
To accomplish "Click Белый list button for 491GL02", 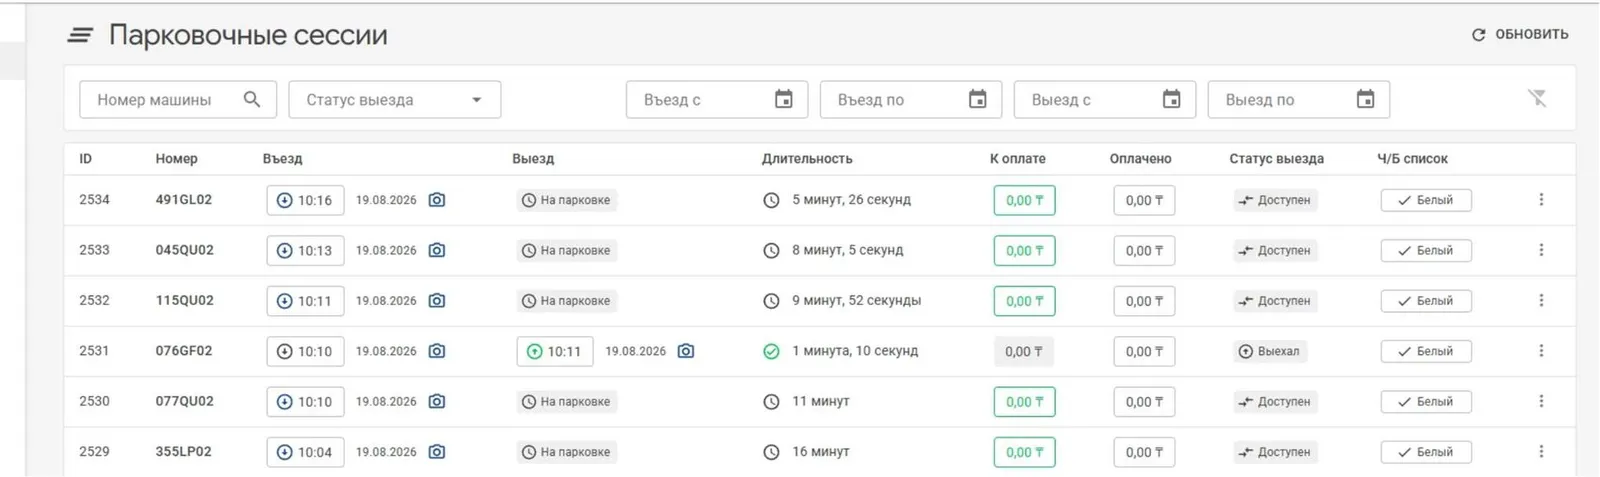I will coord(1426,200).
